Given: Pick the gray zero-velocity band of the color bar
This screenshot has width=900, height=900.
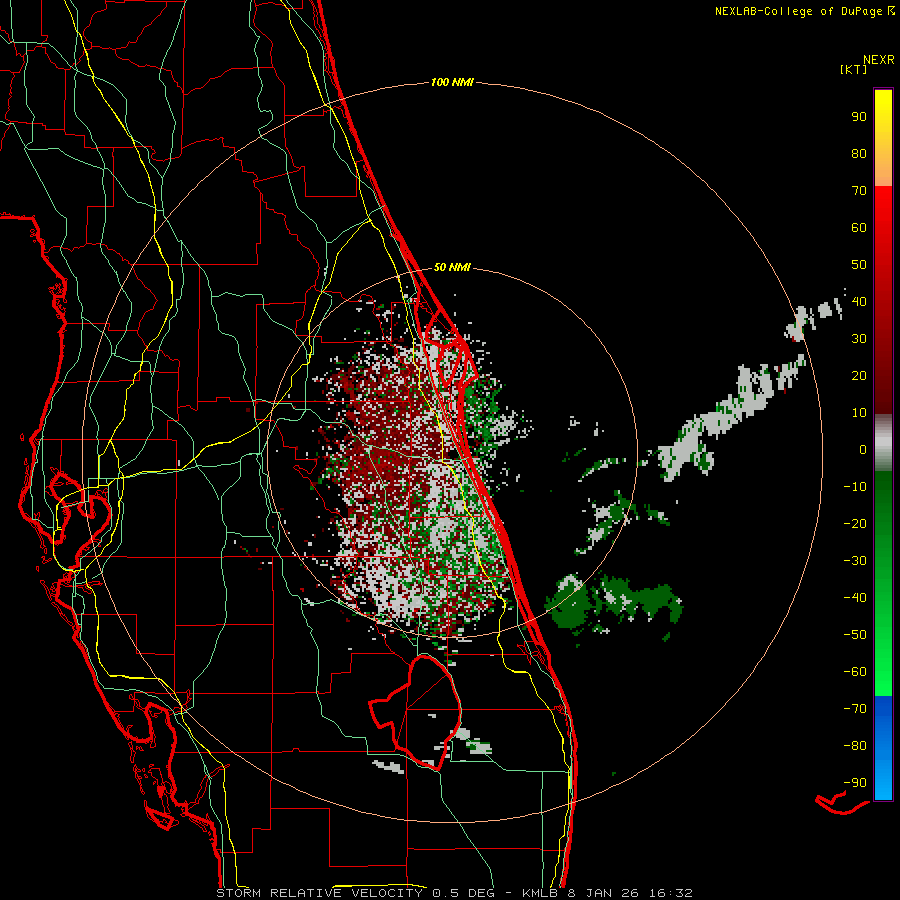Looking at the screenshot, I should point(883,443).
